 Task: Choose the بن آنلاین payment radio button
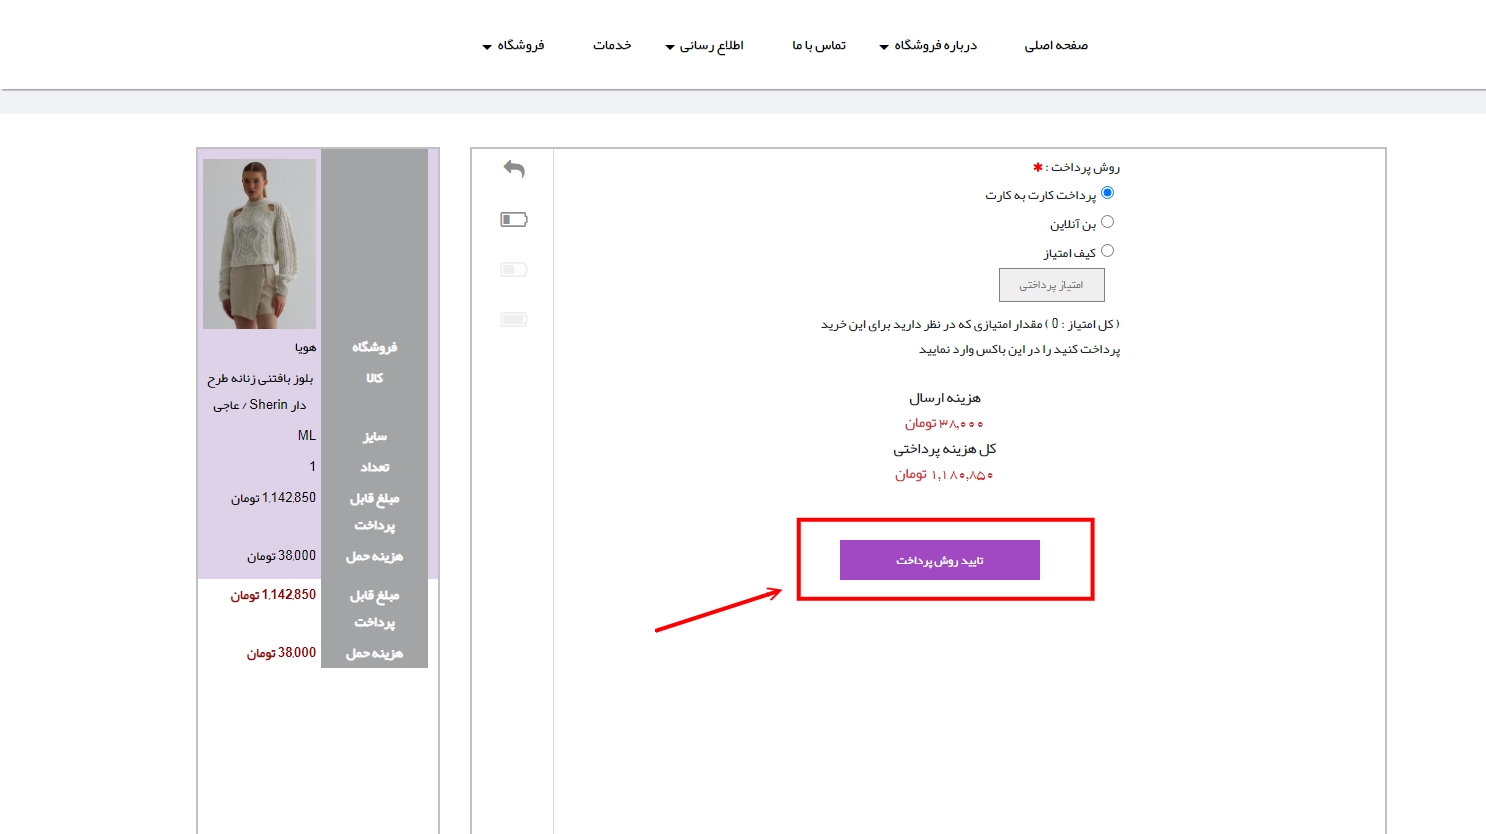pyautogui.click(x=1107, y=222)
